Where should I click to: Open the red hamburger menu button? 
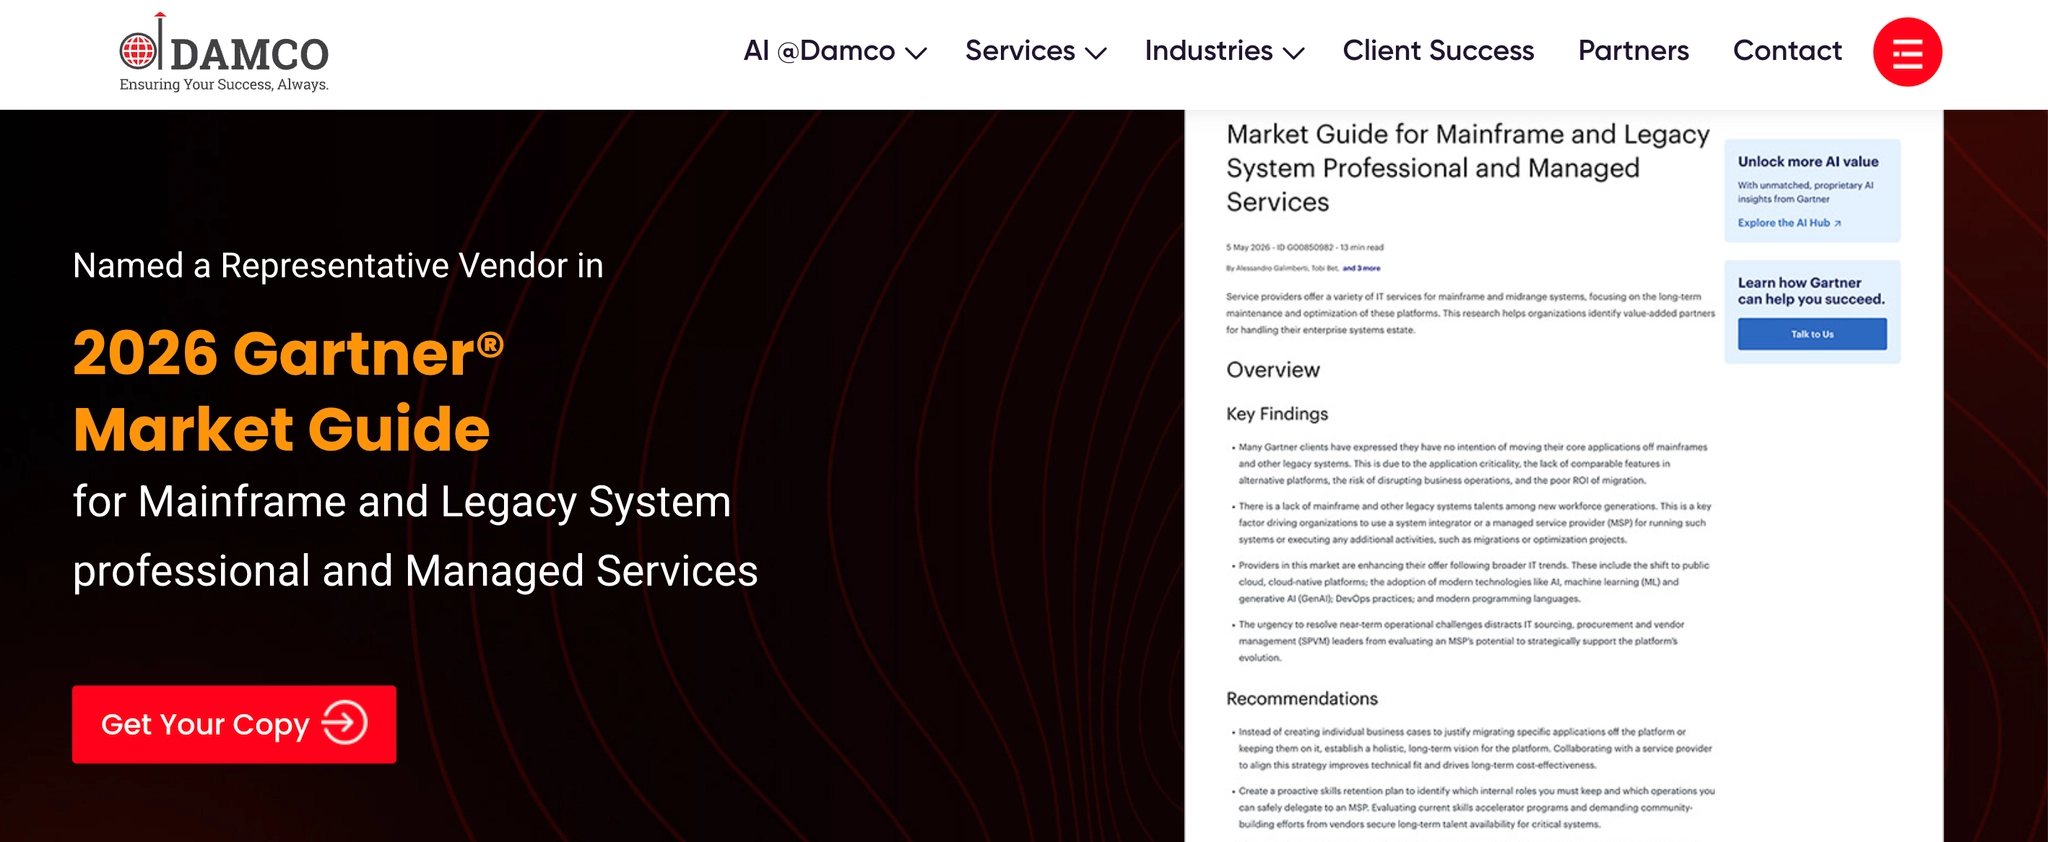click(x=1907, y=52)
